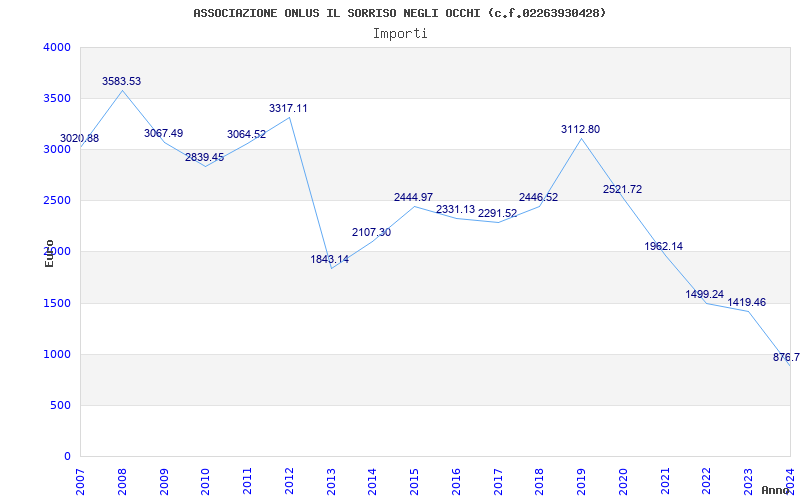800x500 pixels.
Task: Click the 2012 x-axis year label
Action: [289, 481]
